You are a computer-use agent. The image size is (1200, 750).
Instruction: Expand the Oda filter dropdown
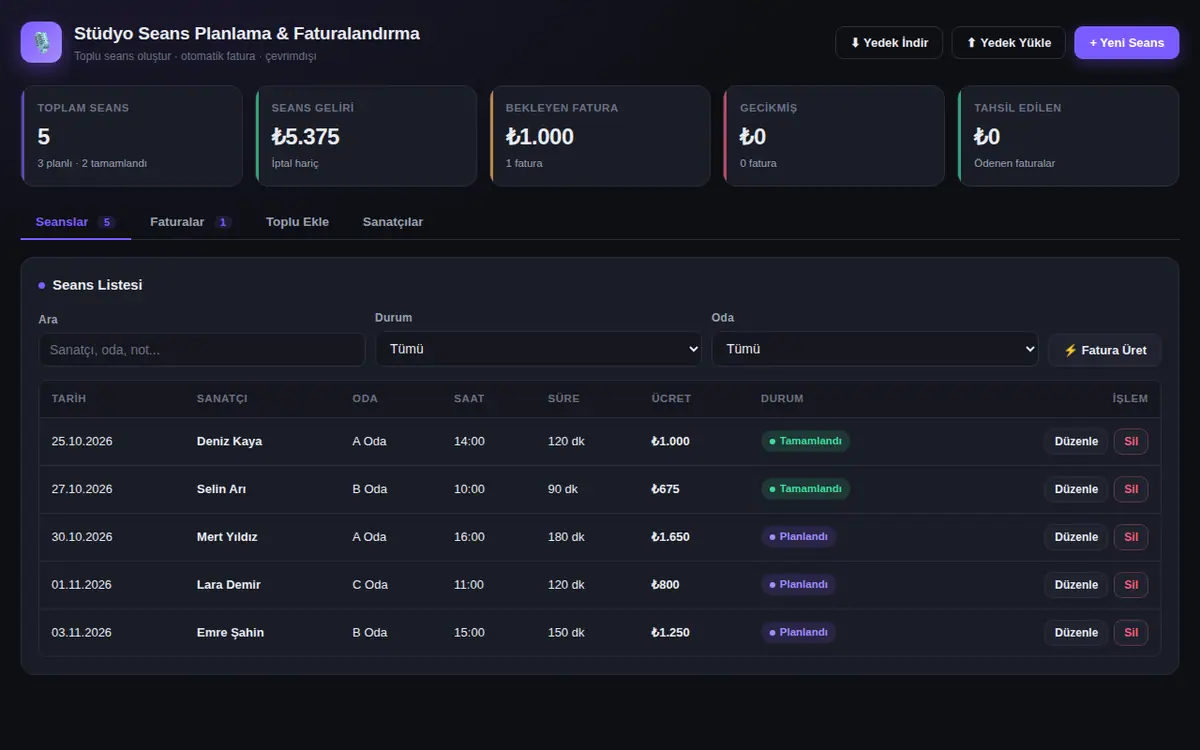point(875,349)
